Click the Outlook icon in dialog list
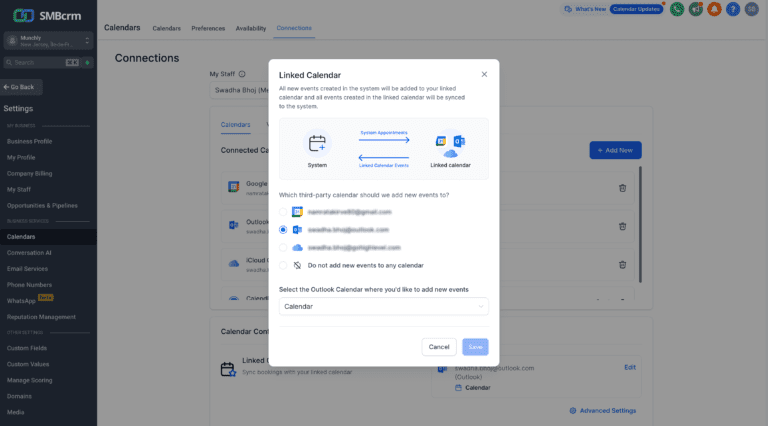The height and width of the screenshot is (426, 768). [x=297, y=230]
